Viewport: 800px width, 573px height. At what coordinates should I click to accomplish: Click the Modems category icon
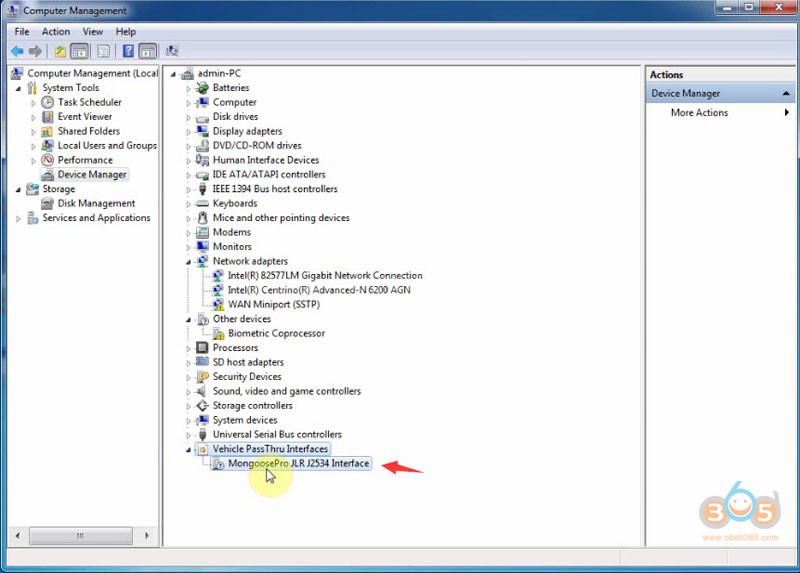[x=203, y=232]
